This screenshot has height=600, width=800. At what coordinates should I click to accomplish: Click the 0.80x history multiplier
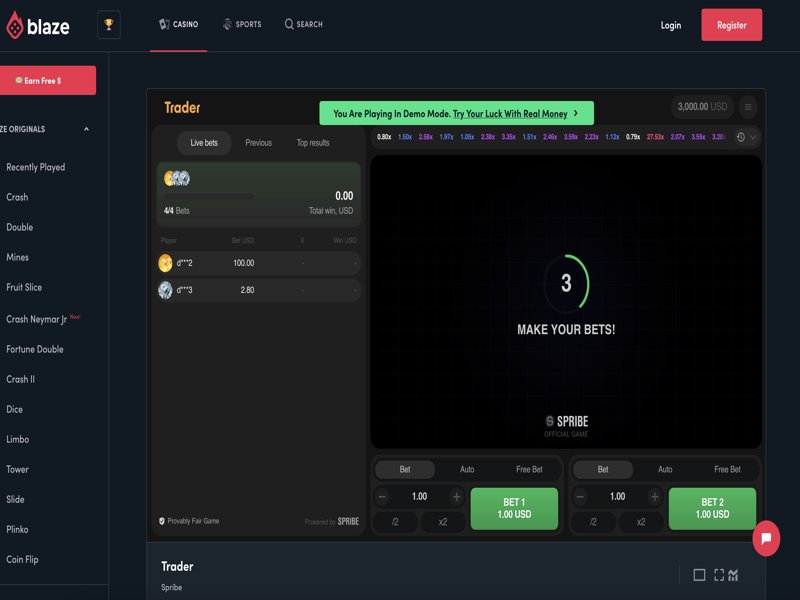pos(384,137)
